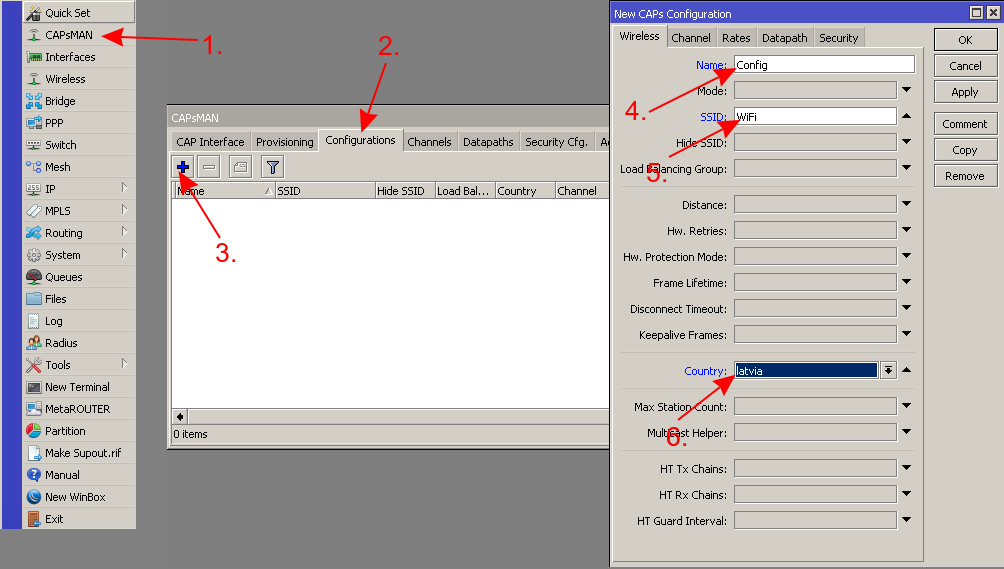
Task: Click the OK button
Action: [964, 40]
